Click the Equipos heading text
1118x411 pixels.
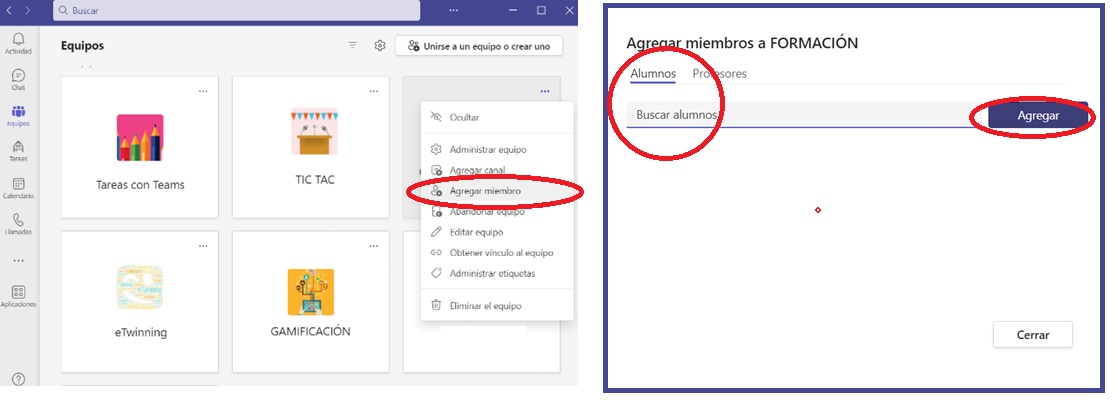pos(83,46)
